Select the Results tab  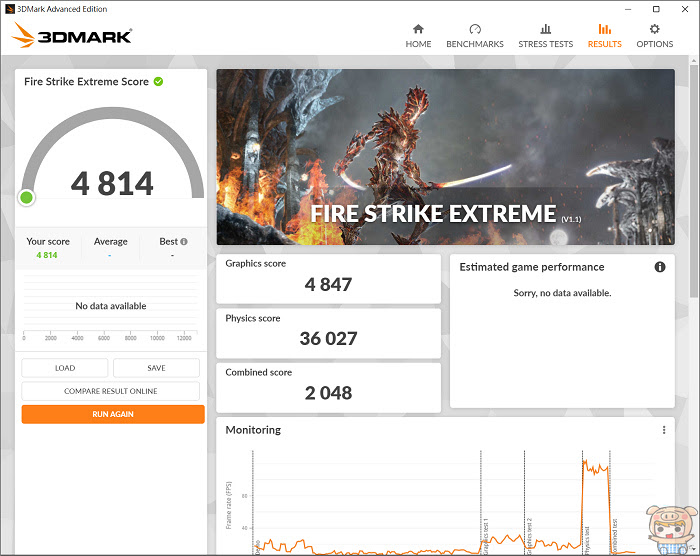(x=604, y=36)
